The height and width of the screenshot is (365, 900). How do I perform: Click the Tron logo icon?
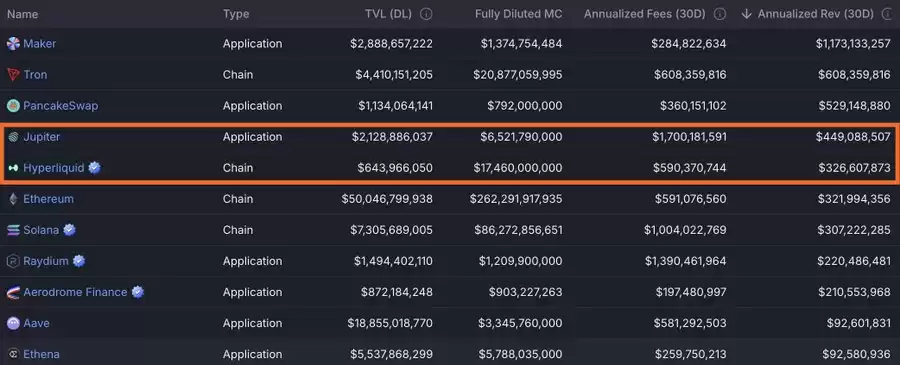tap(13, 75)
